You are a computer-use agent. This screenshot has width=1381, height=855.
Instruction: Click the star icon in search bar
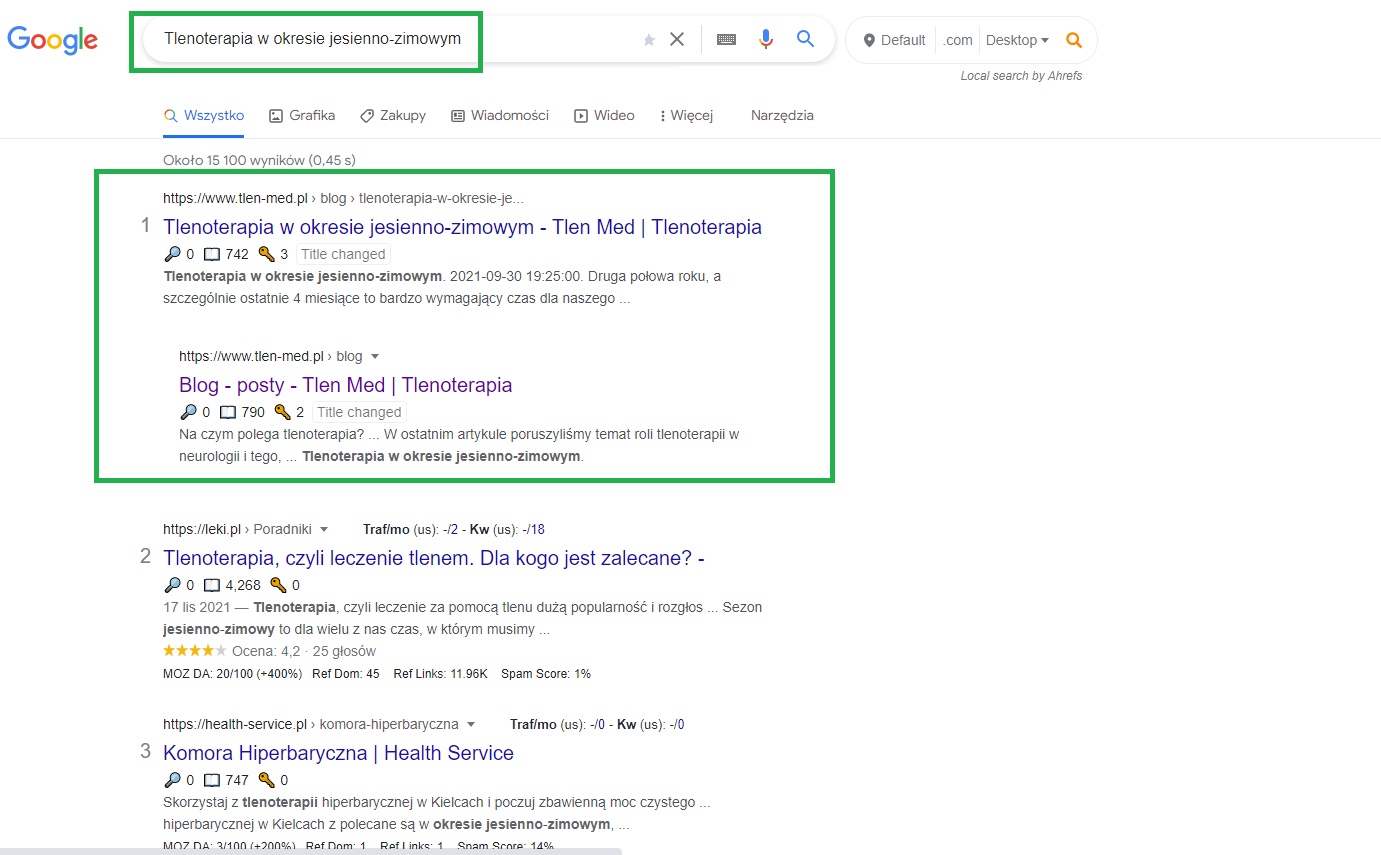click(x=649, y=40)
